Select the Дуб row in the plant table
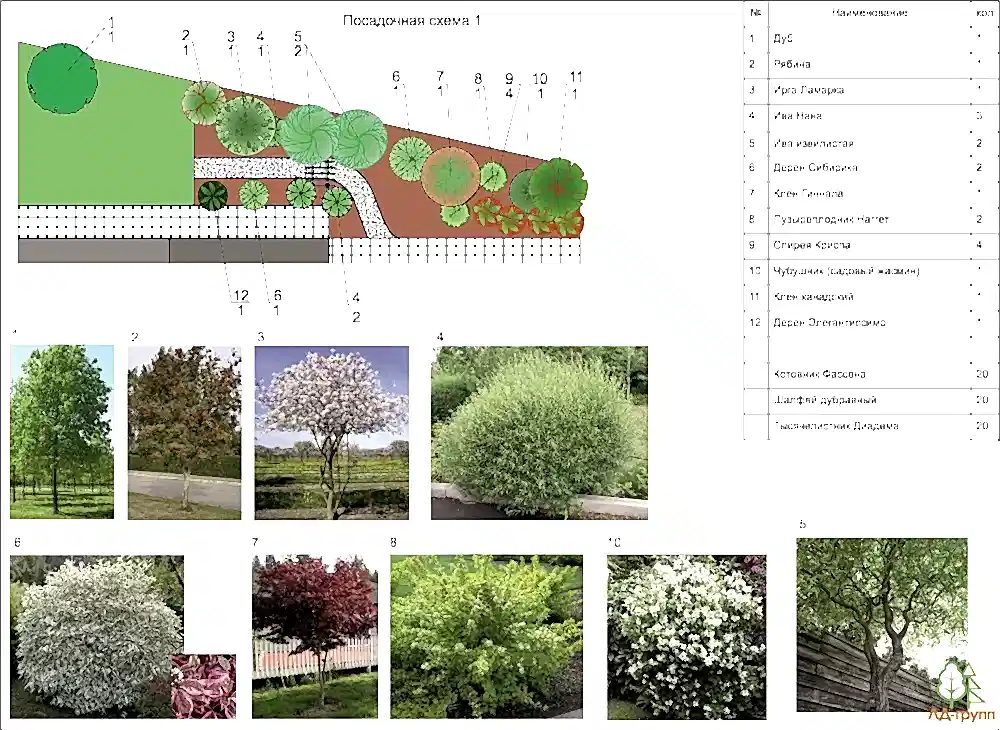 click(867, 39)
